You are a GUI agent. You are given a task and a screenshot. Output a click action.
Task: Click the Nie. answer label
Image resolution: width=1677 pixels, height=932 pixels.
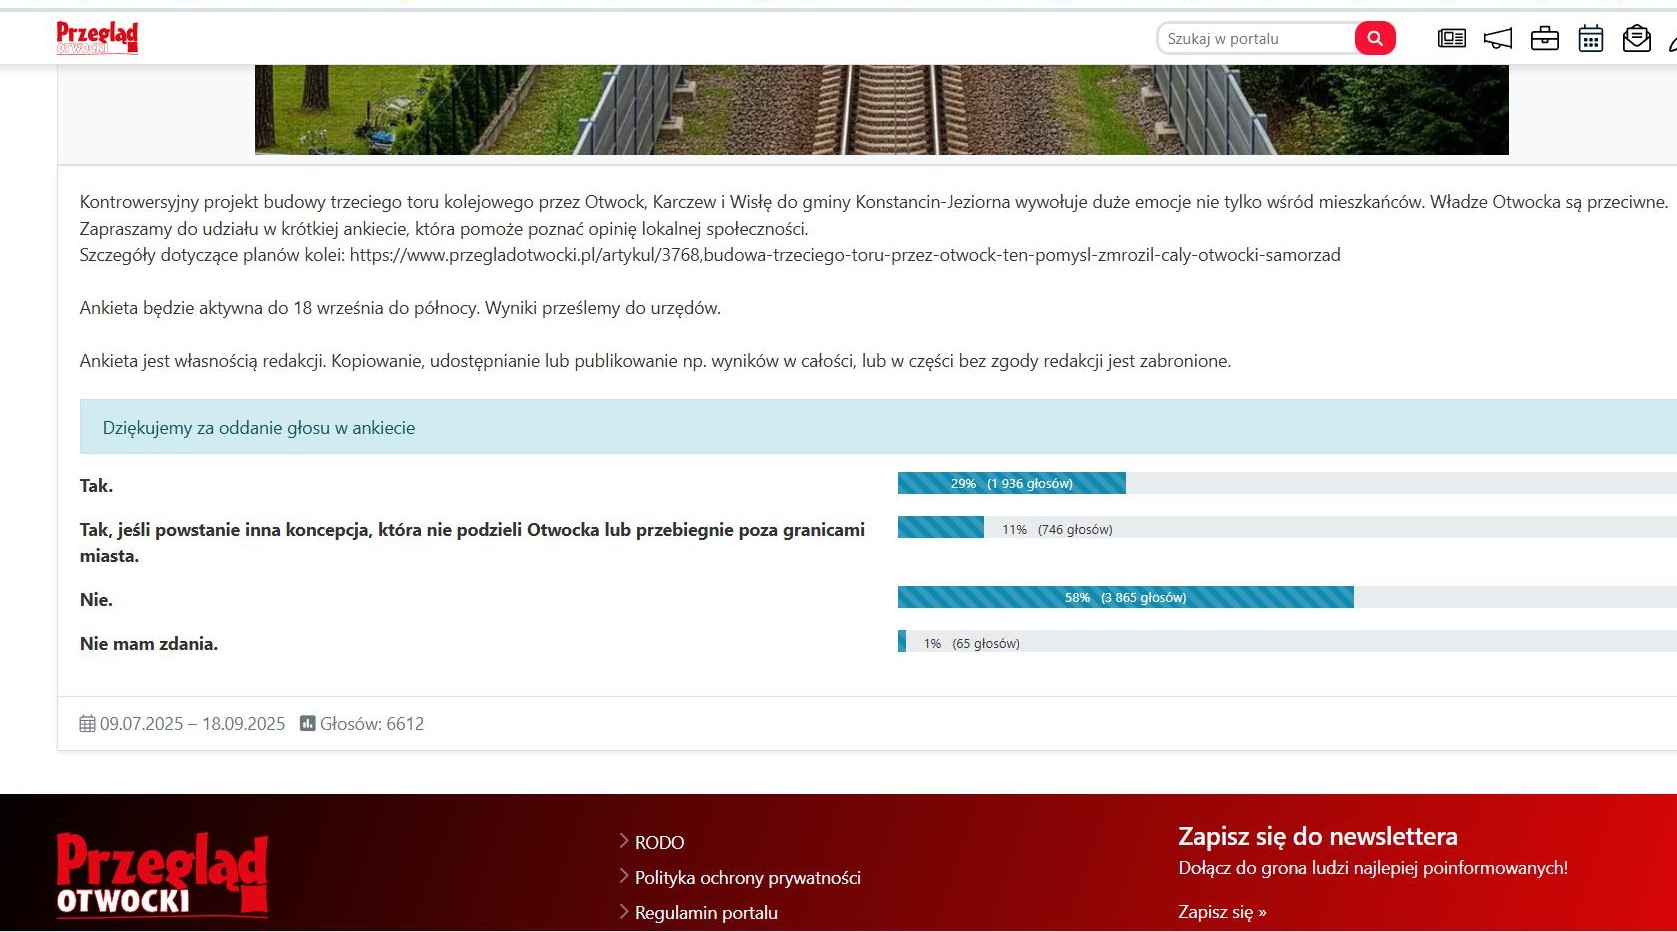coord(97,600)
